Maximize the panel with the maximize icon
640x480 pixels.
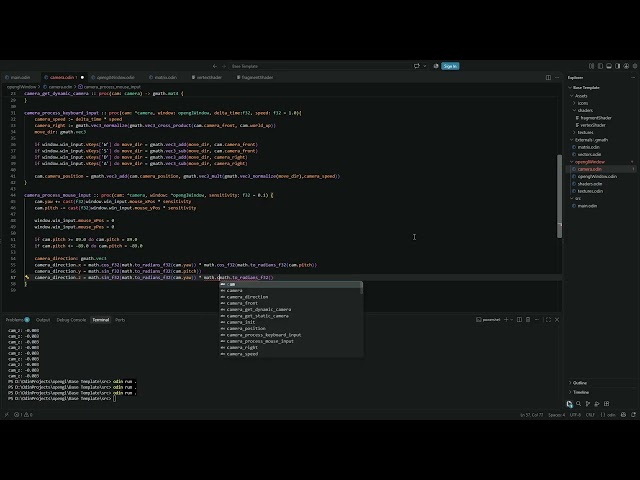[548, 320]
